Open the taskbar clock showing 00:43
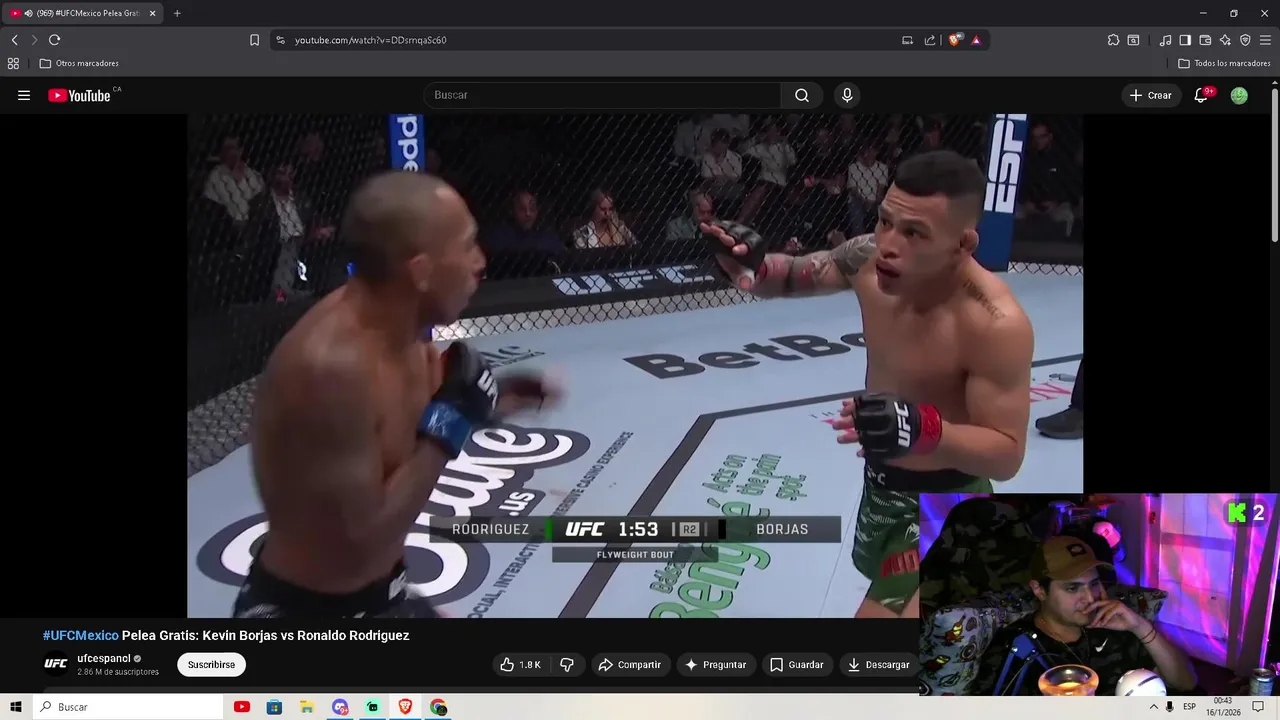 click(x=1223, y=707)
